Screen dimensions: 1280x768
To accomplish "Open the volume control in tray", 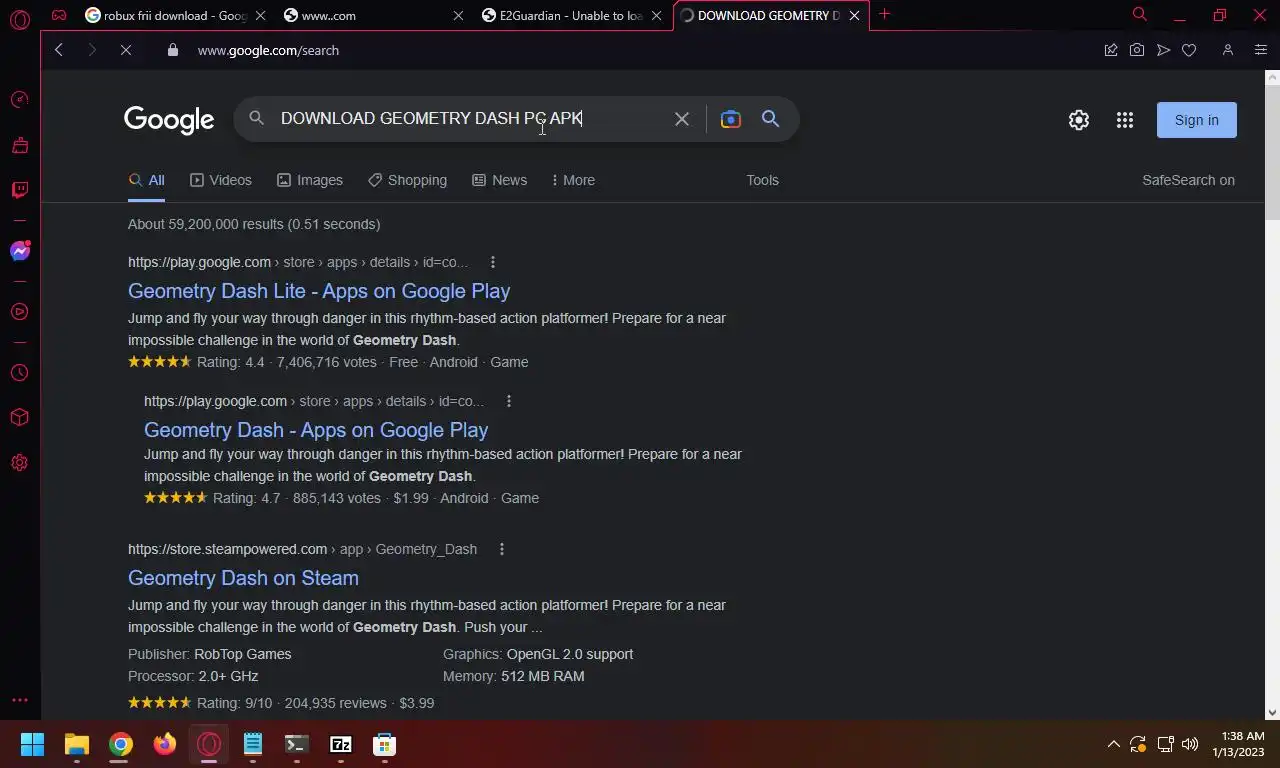I will click(x=1190, y=744).
